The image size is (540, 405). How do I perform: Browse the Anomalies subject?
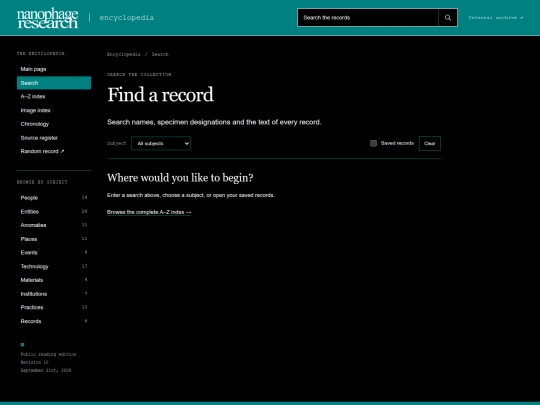pyautogui.click(x=54, y=225)
